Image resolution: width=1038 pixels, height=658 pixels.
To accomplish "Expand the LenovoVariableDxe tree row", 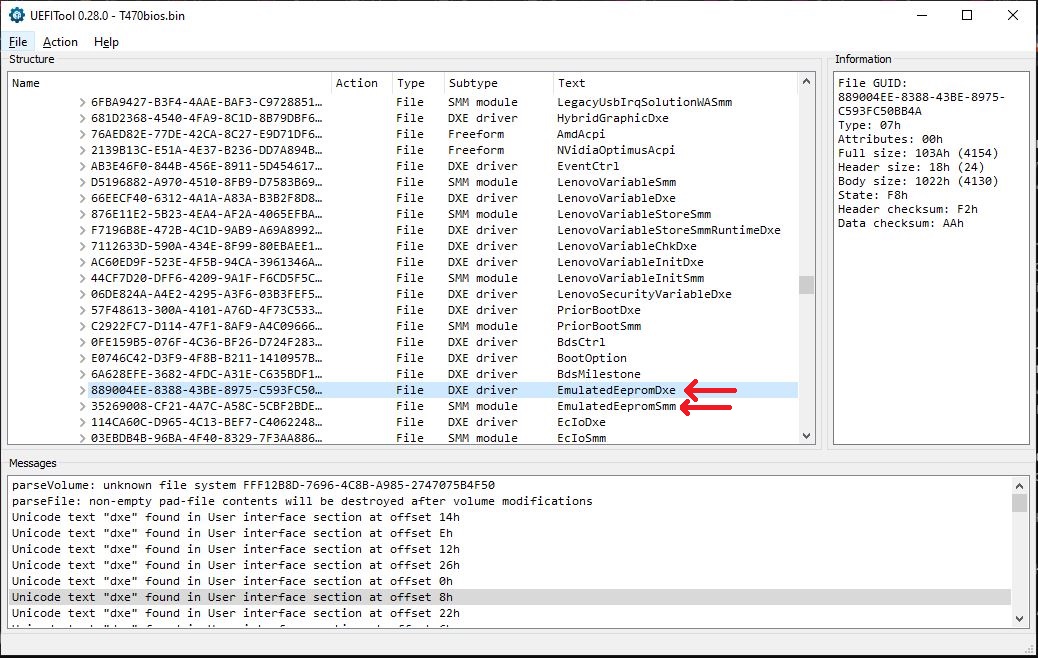I will [82, 198].
